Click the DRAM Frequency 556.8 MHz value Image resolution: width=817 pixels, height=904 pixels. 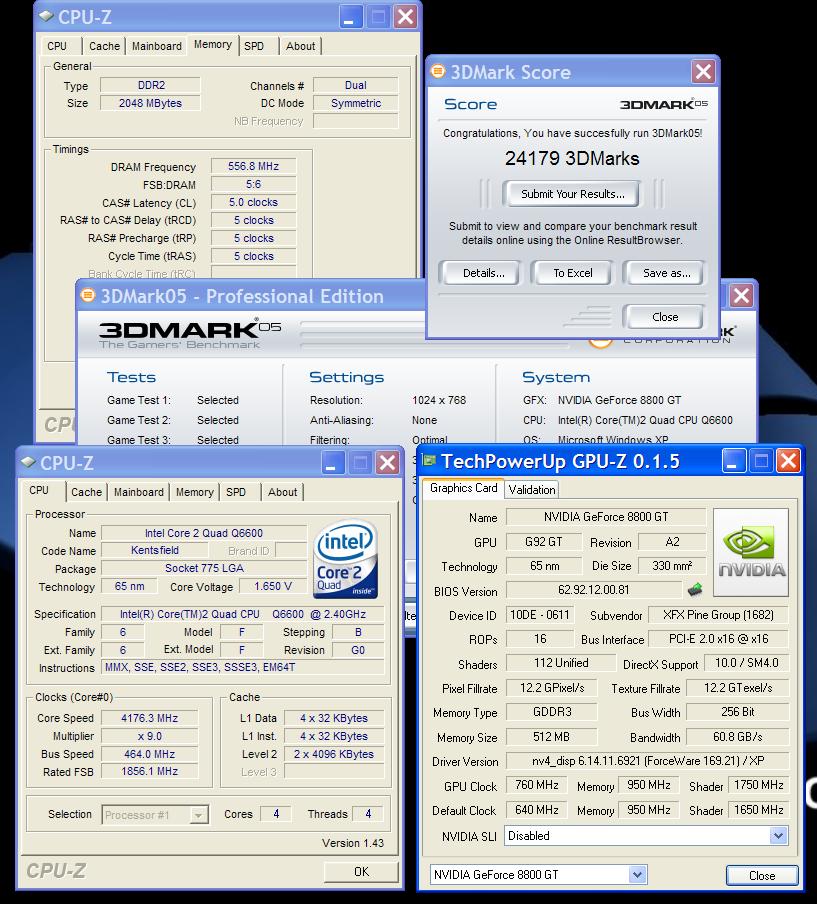(x=254, y=166)
